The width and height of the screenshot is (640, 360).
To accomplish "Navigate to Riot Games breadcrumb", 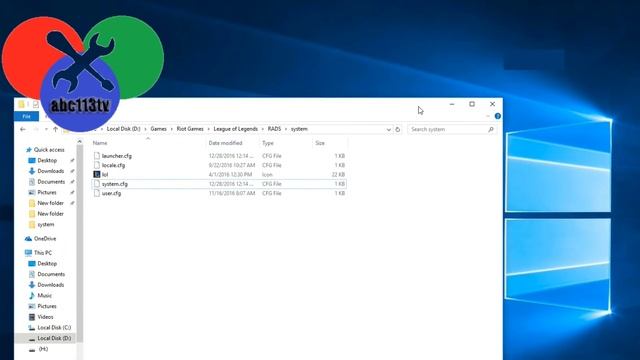I will (190, 129).
